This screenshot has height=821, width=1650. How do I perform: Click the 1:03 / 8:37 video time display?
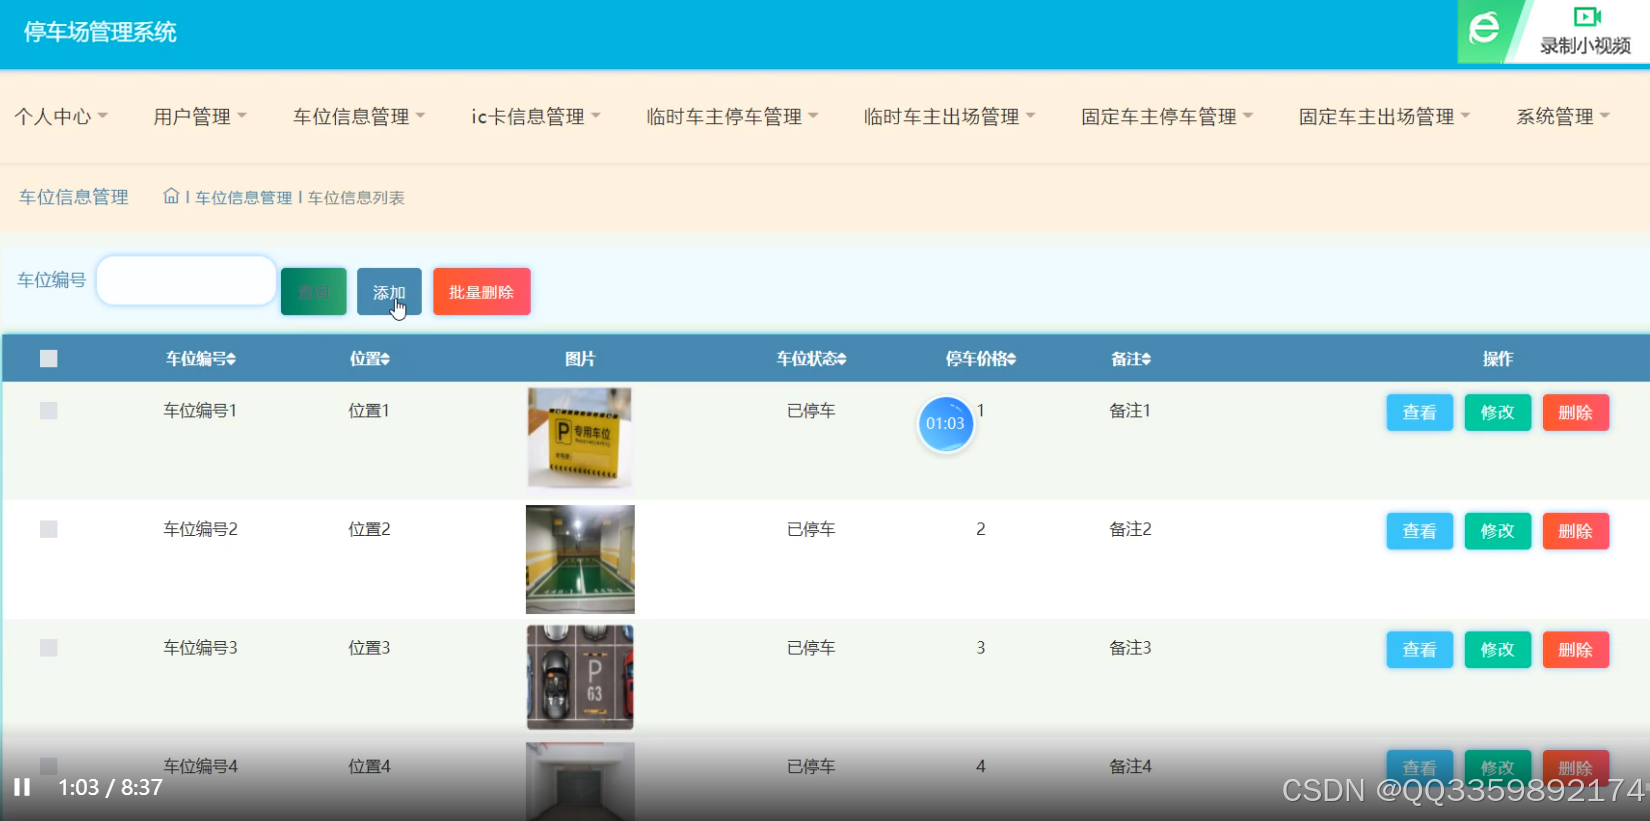pos(110,787)
